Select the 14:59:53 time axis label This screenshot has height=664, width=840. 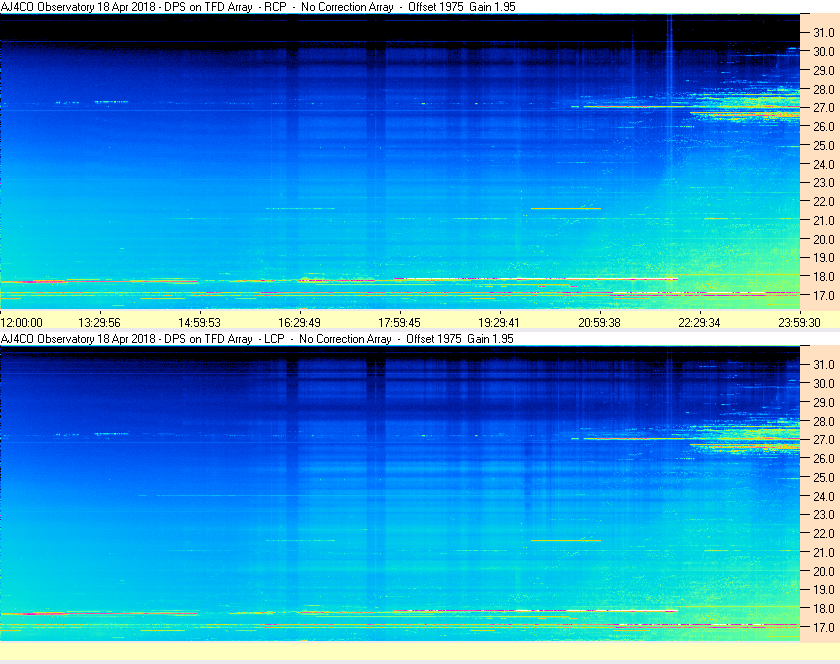[x=199, y=323]
